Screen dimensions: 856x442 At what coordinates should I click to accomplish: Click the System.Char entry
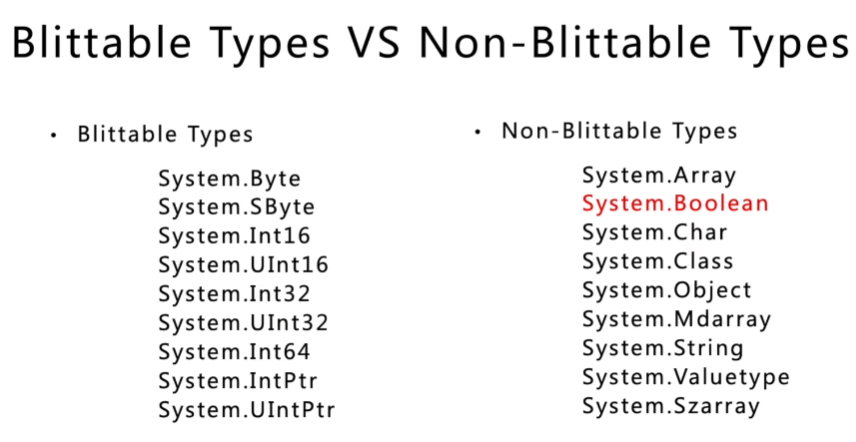(654, 233)
